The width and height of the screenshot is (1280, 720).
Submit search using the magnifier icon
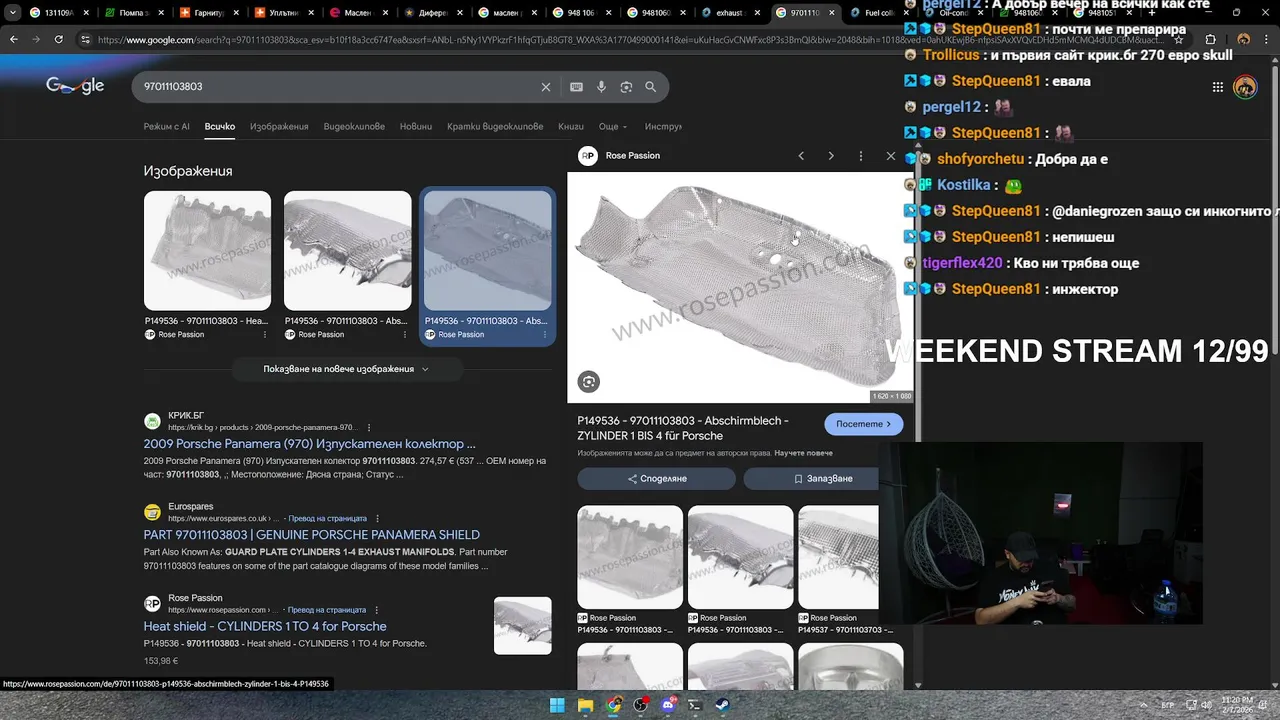click(651, 87)
